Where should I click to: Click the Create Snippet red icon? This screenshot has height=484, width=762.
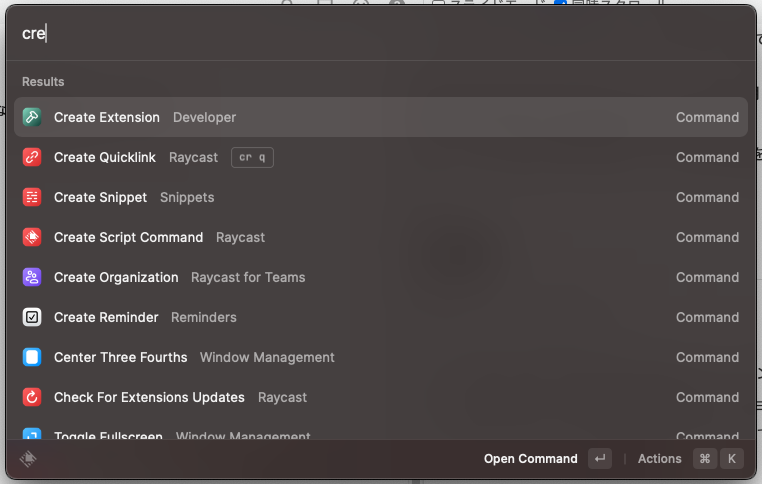[x=32, y=197]
